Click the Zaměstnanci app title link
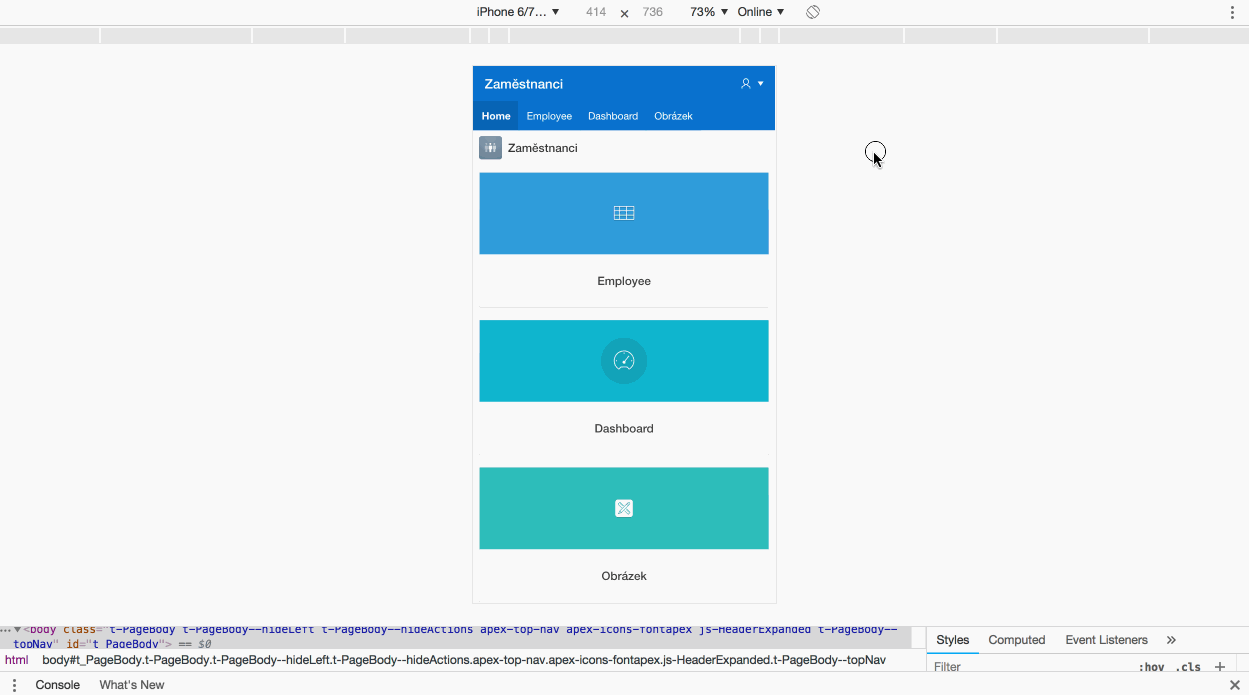 pos(523,84)
